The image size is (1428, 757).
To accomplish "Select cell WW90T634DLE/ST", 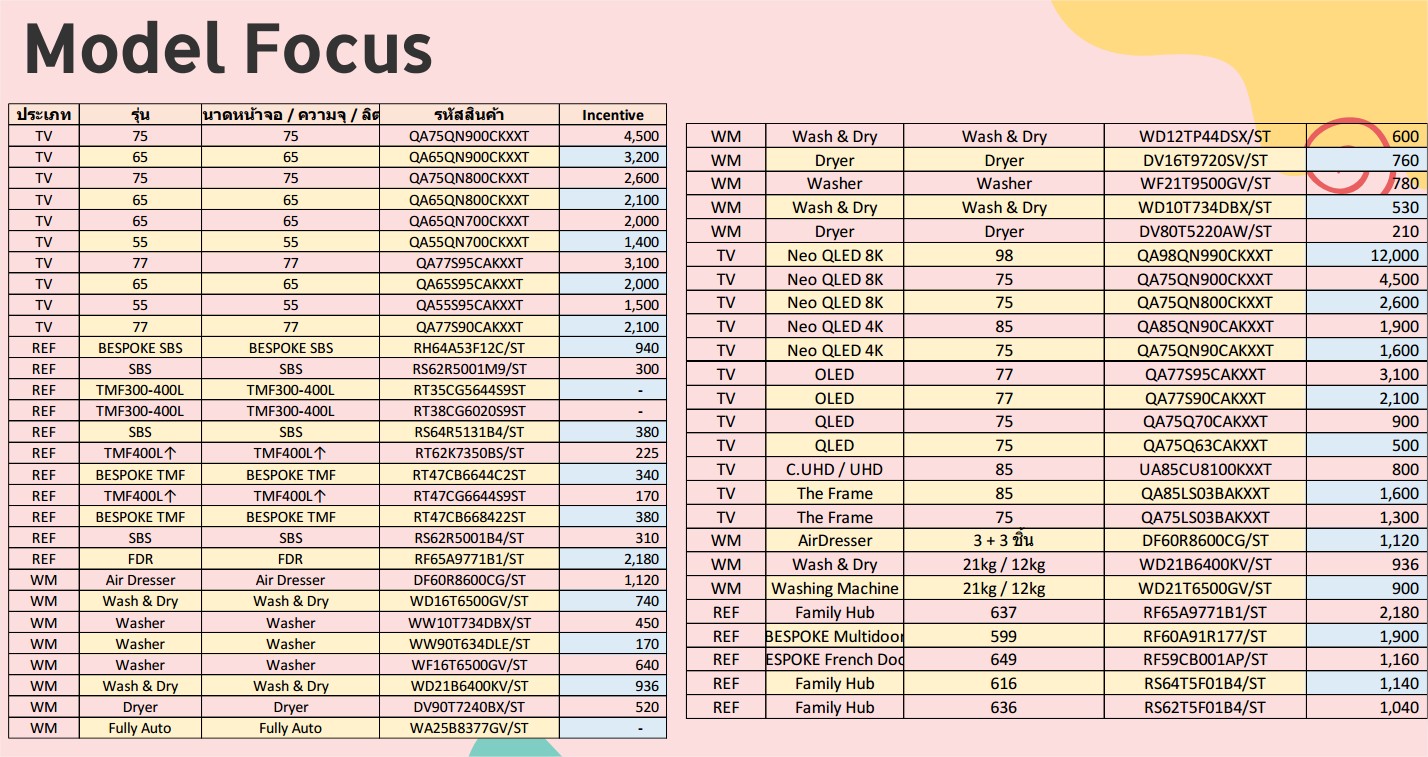I will pyautogui.click(x=468, y=644).
